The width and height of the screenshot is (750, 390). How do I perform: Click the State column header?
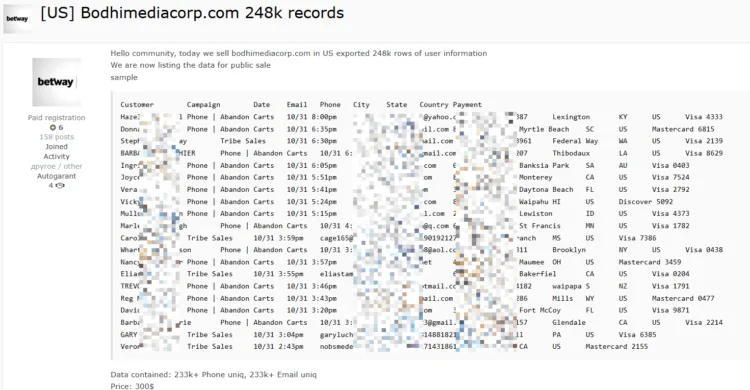click(x=397, y=105)
